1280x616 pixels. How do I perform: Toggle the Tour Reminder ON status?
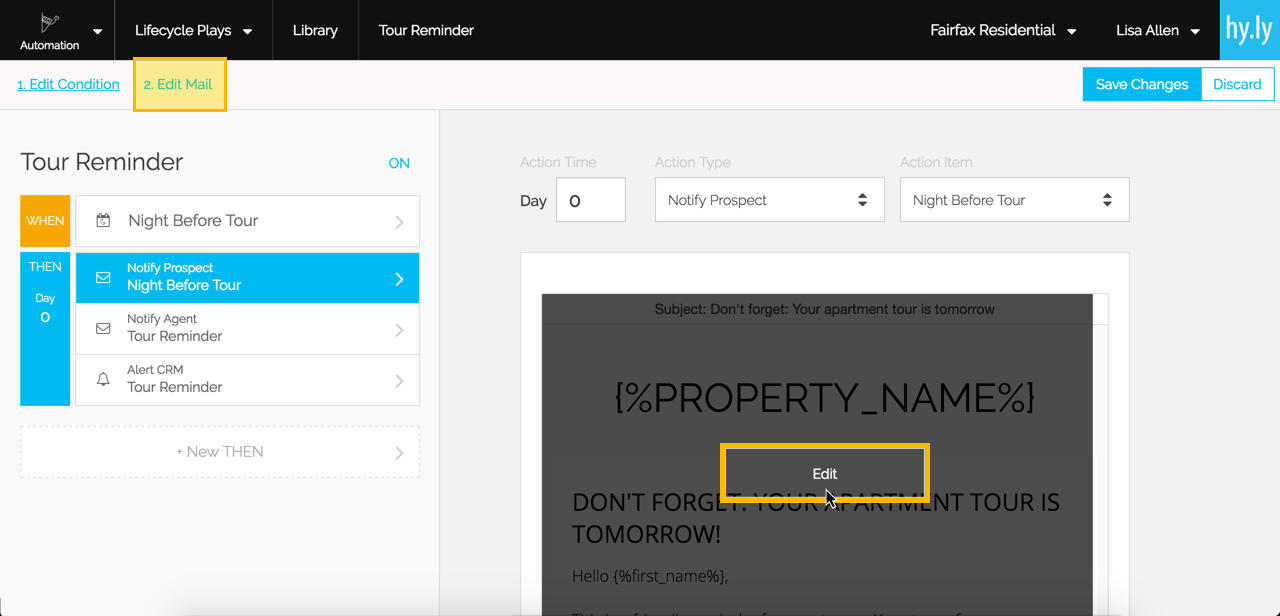[x=399, y=163]
